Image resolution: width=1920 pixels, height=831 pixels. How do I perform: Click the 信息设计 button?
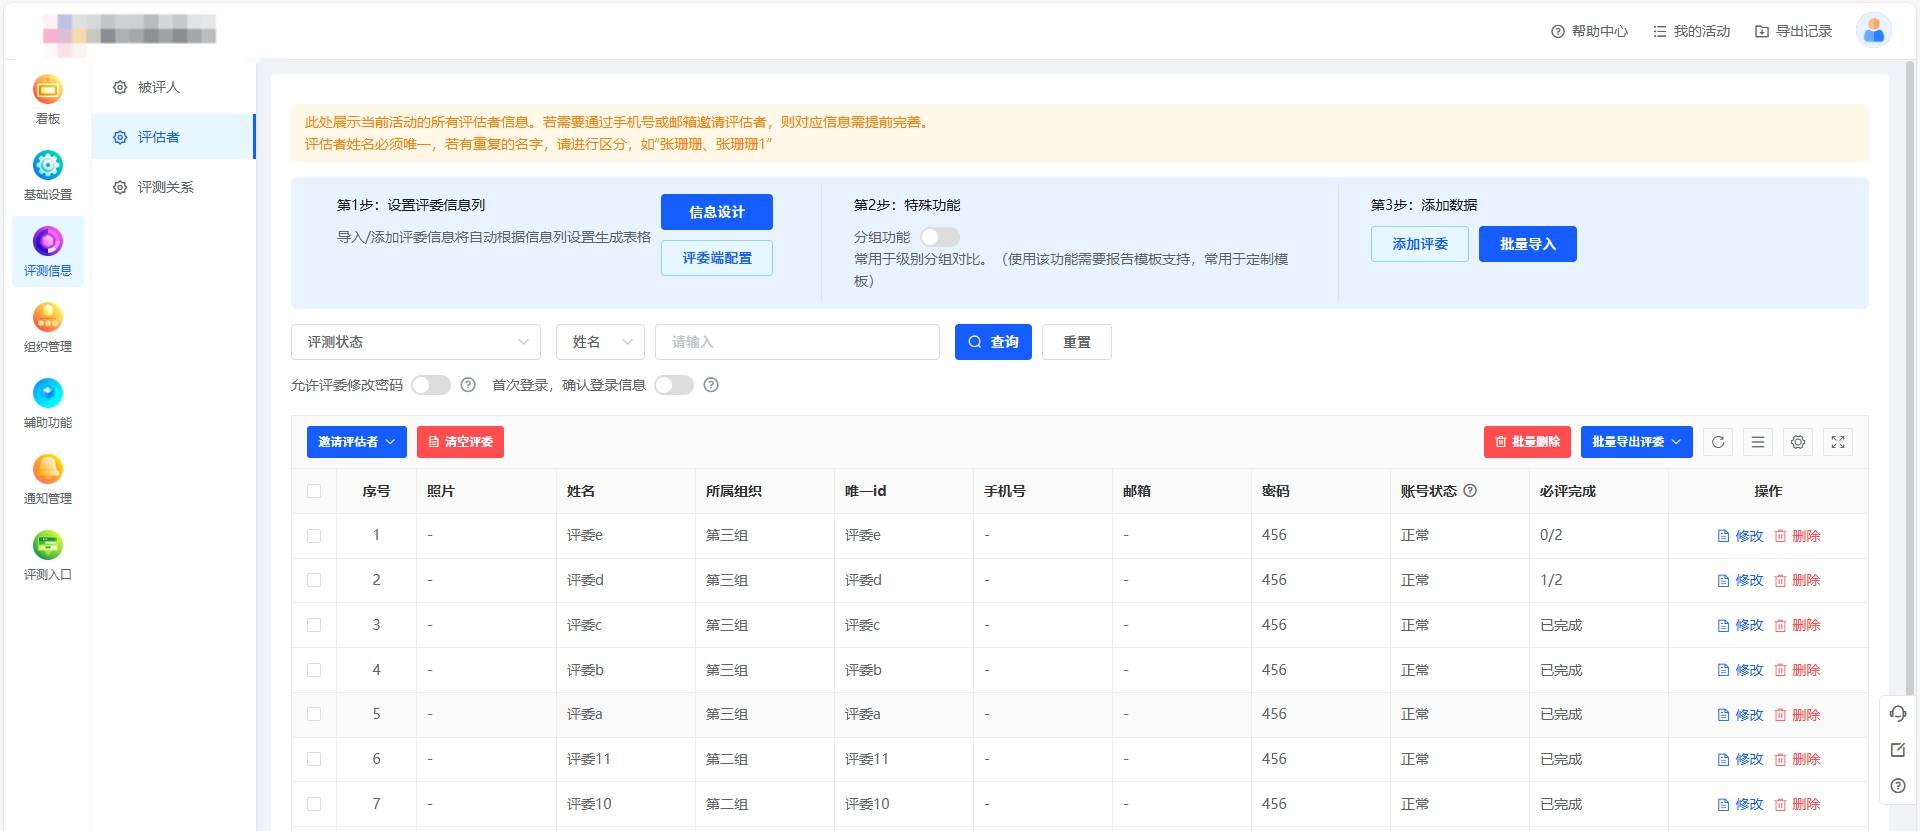tap(716, 212)
